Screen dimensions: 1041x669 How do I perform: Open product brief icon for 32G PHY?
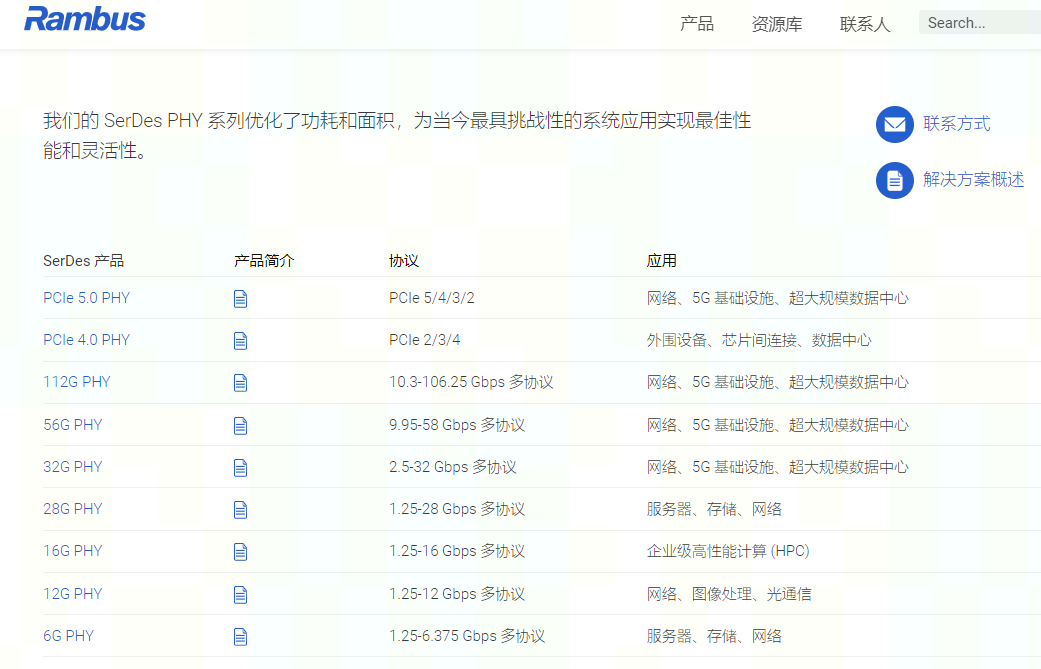pos(240,468)
